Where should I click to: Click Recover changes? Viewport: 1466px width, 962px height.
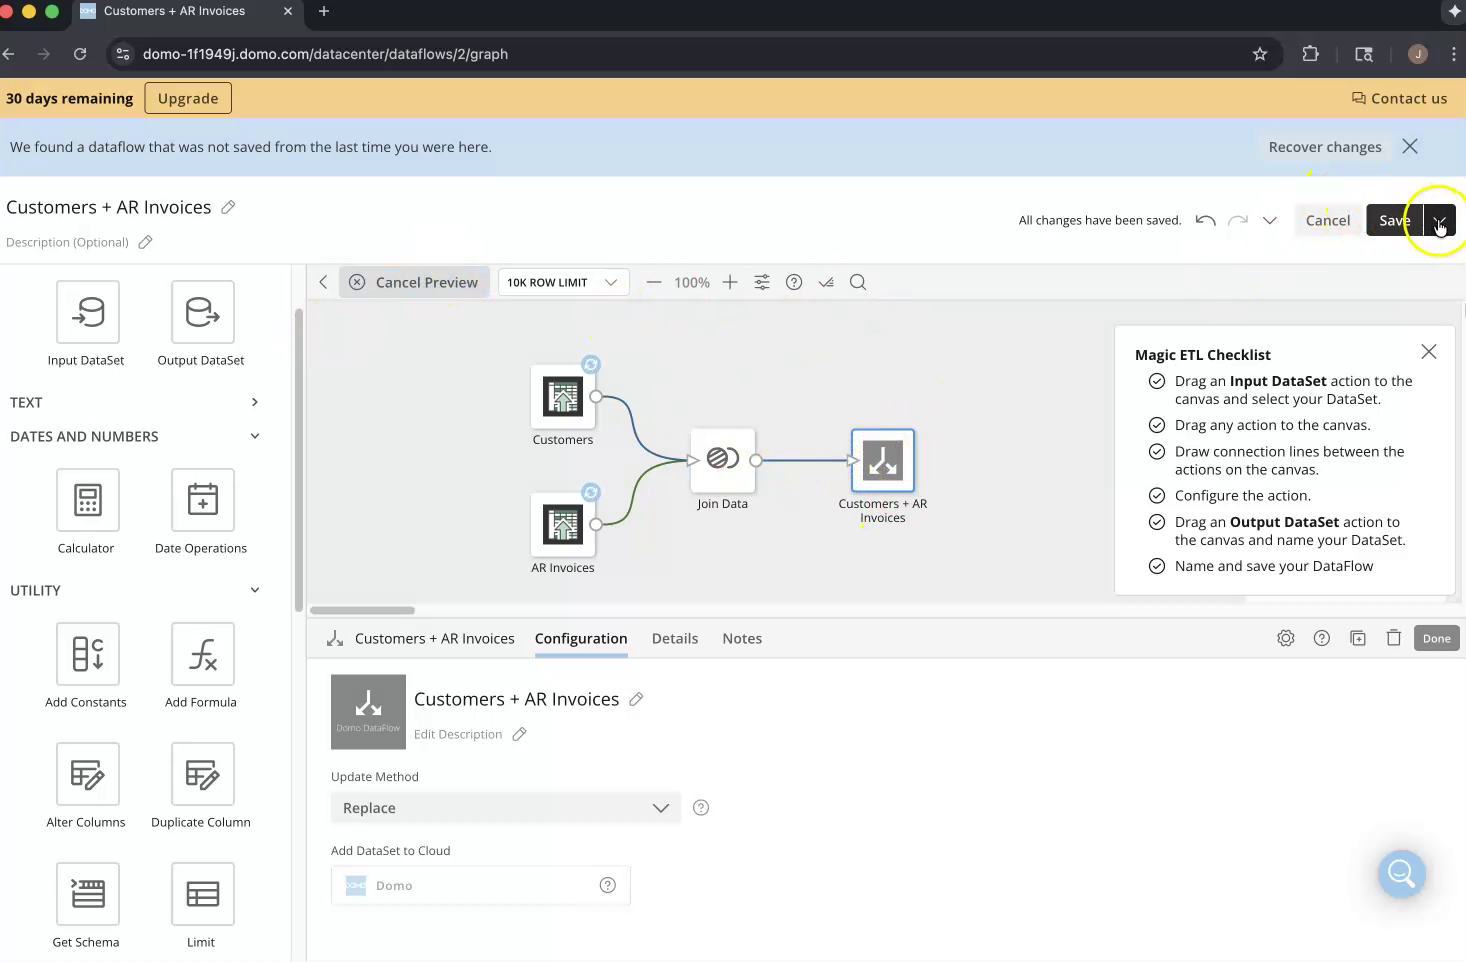[1325, 147]
